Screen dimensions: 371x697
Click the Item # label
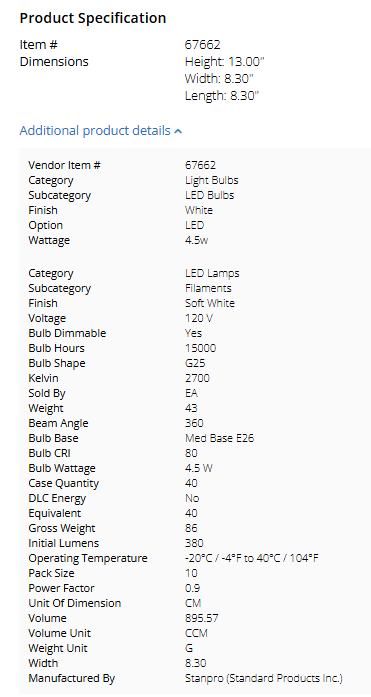(39, 45)
